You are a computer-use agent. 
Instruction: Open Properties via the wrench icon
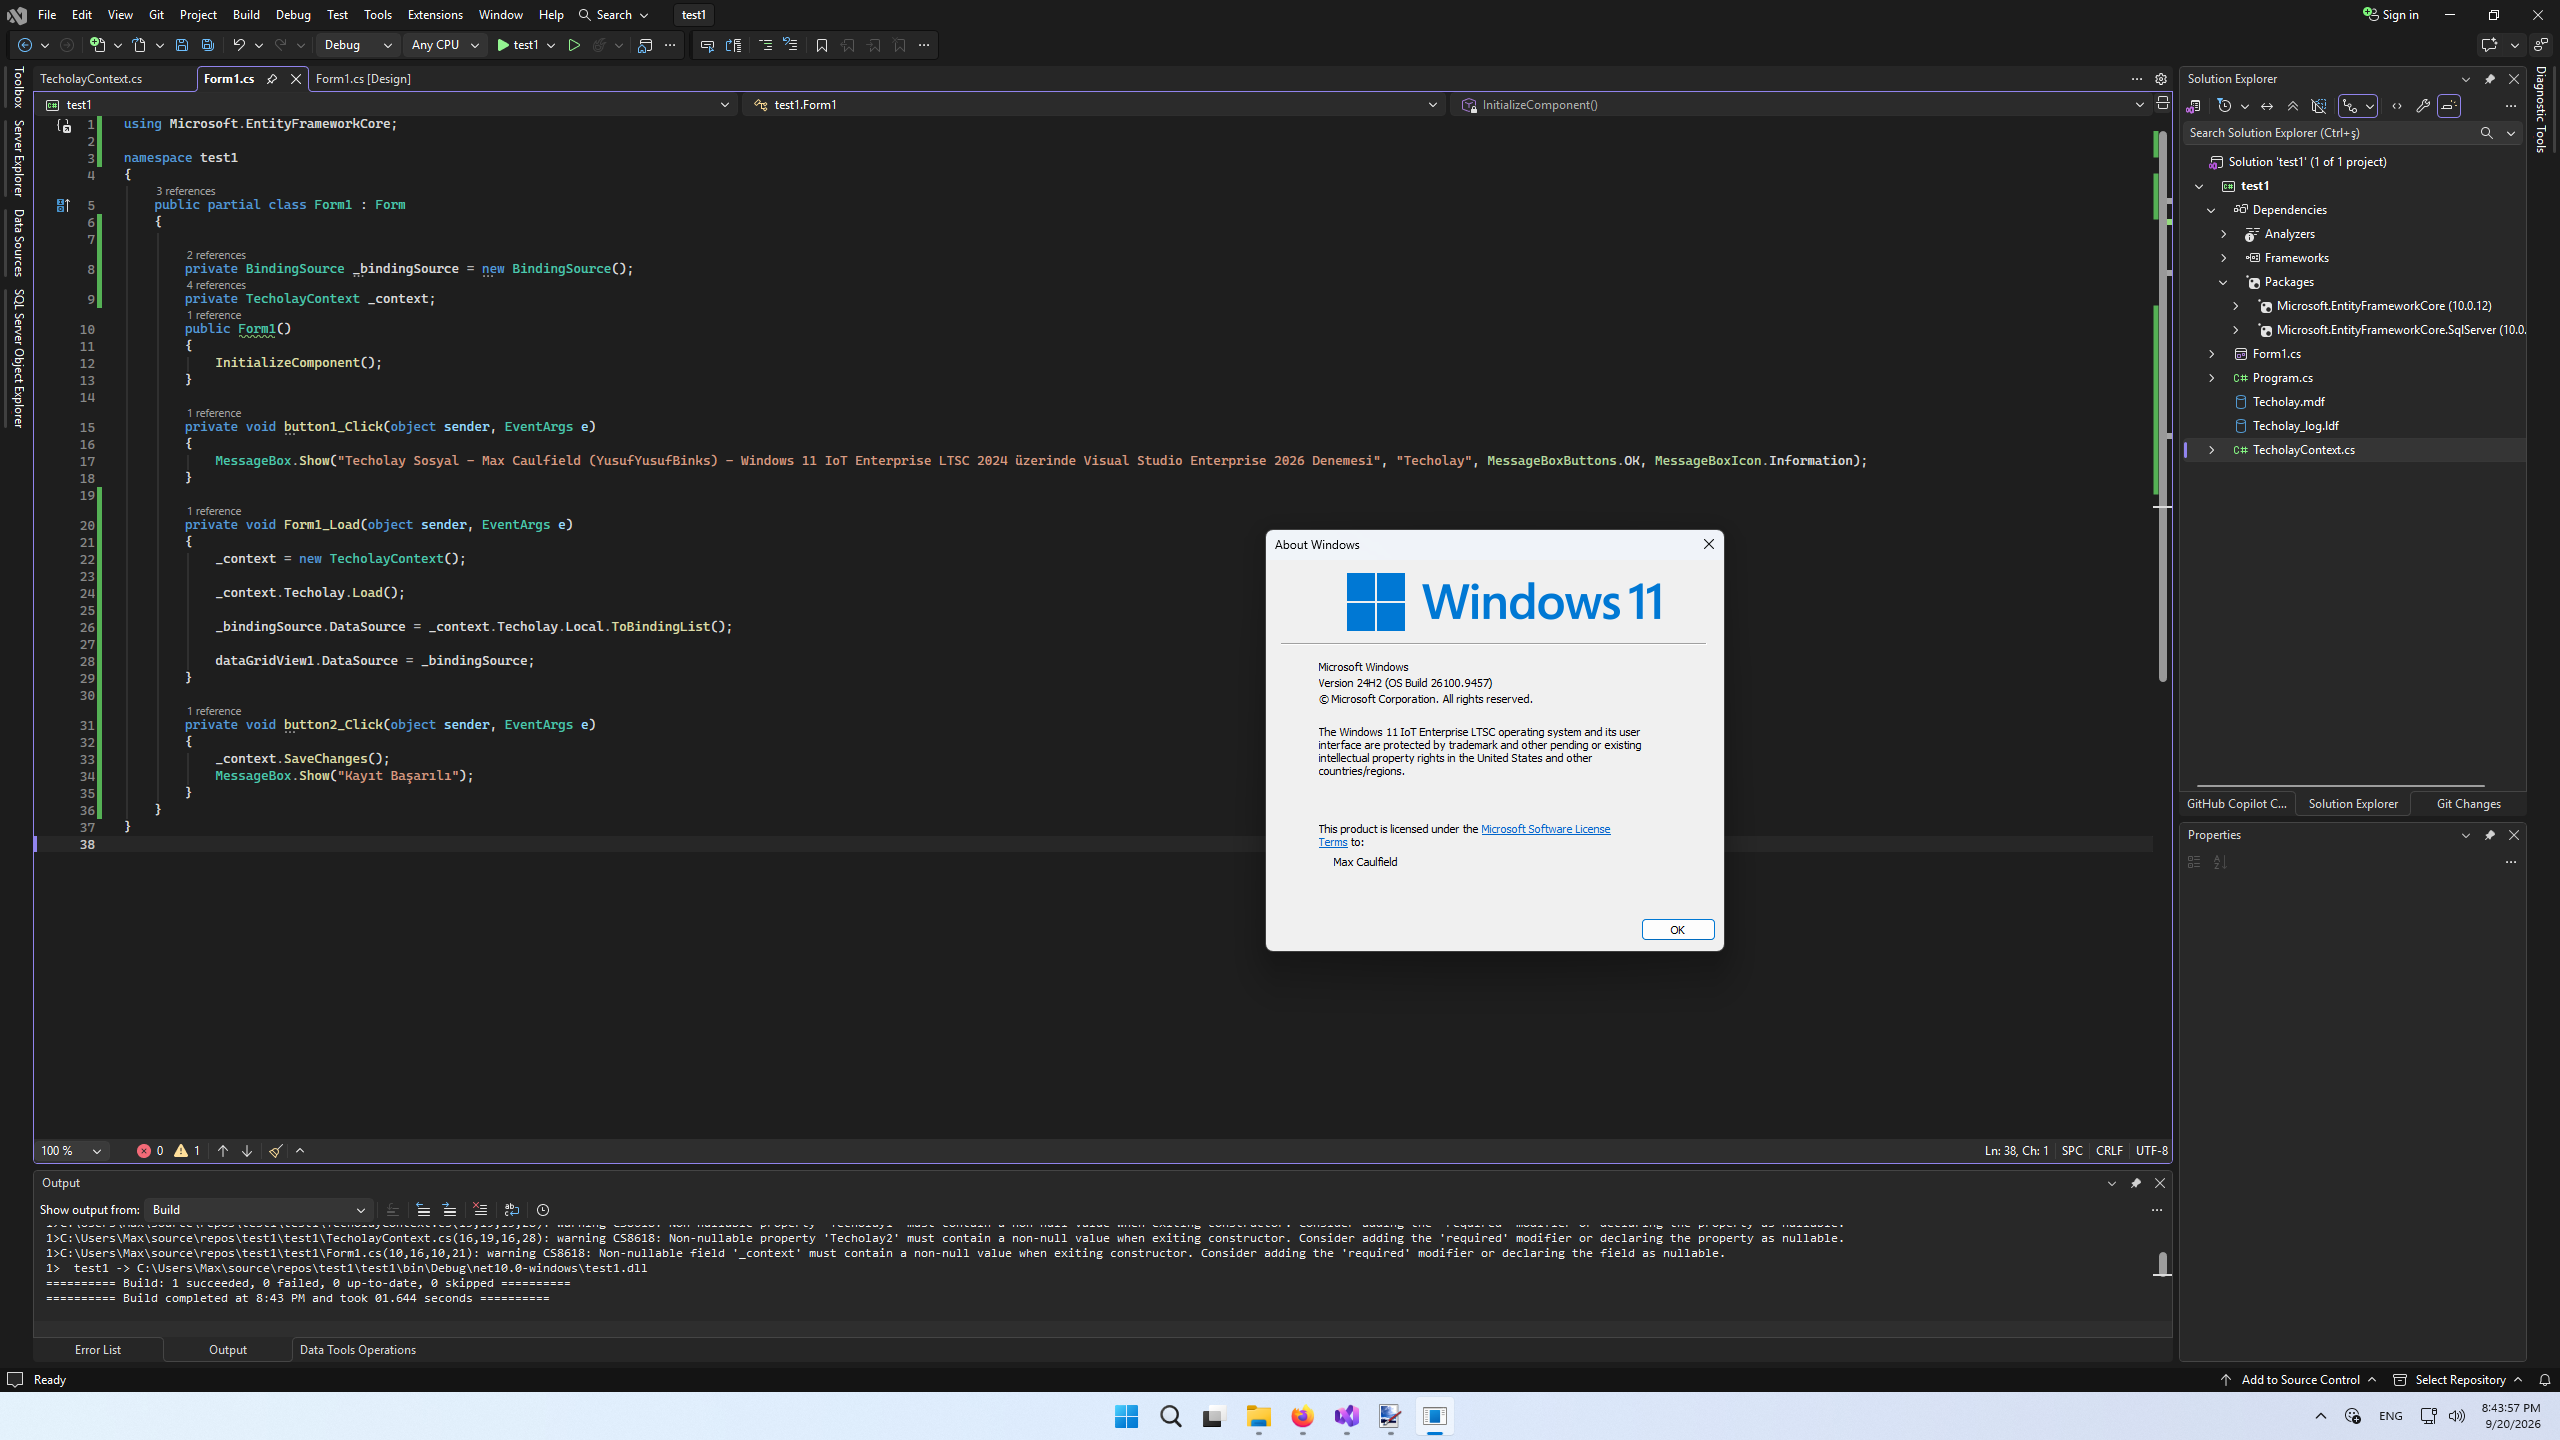2423,106
